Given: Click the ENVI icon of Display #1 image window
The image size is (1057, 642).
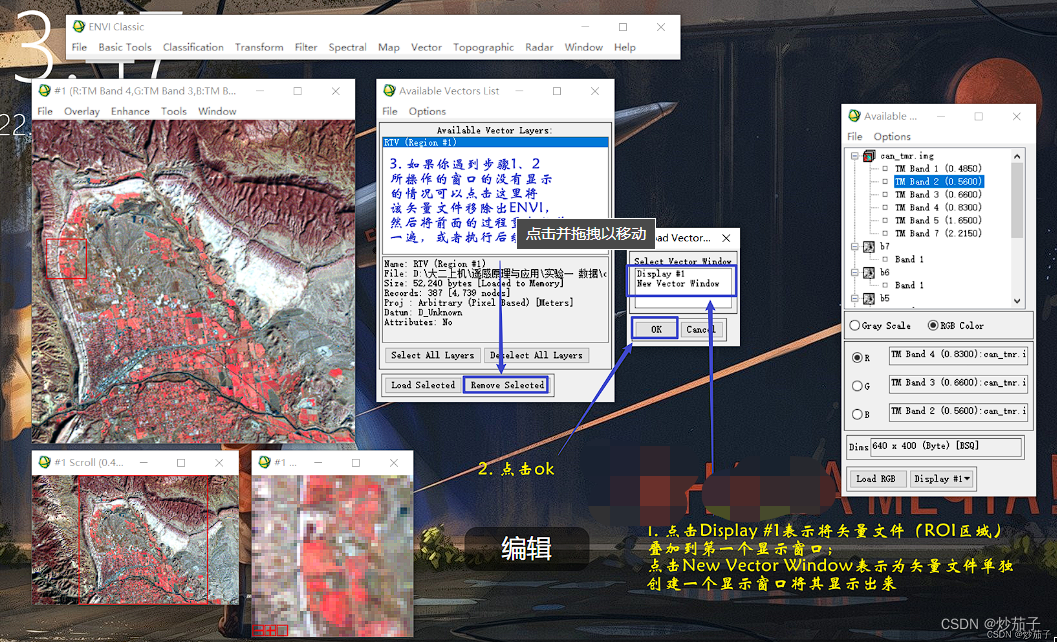Looking at the screenshot, I should coord(44,90).
